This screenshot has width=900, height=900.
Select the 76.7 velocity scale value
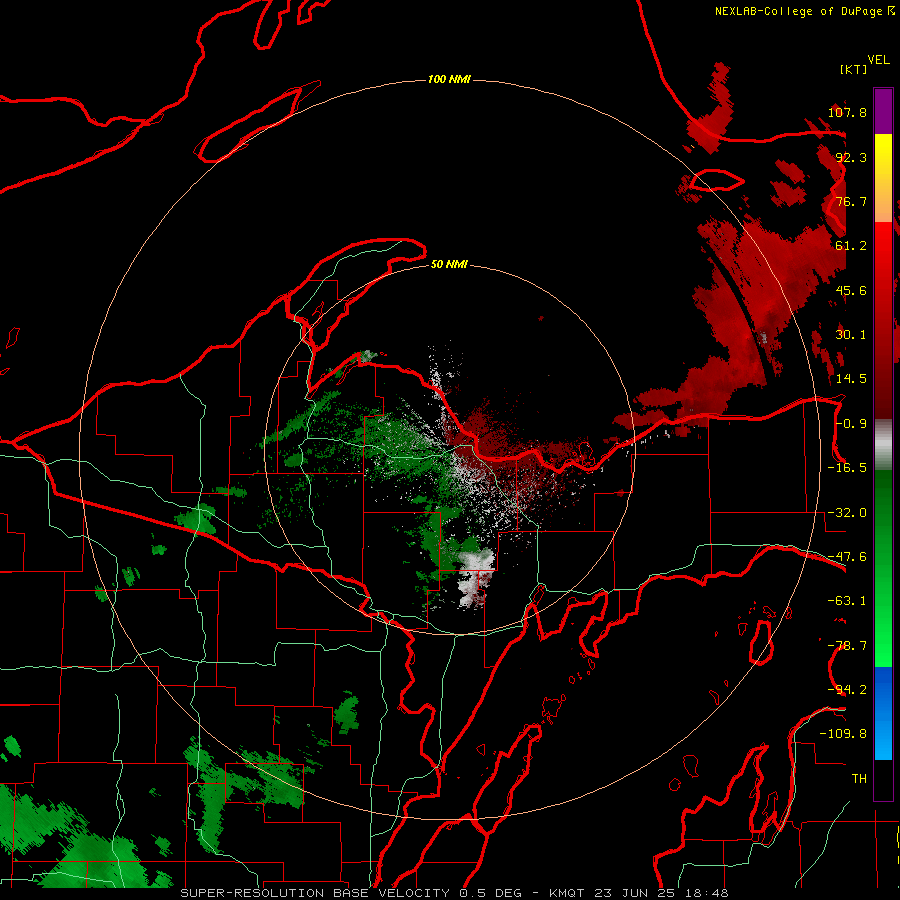pyautogui.click(x=851, y=201)
